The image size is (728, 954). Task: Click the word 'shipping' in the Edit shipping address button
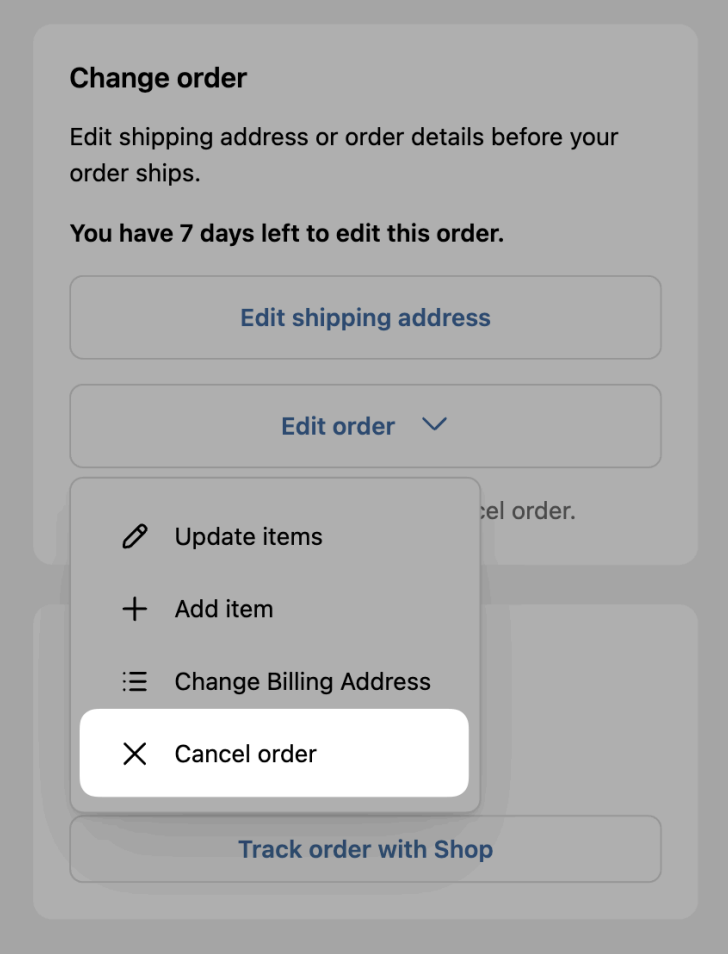[341, 318]
